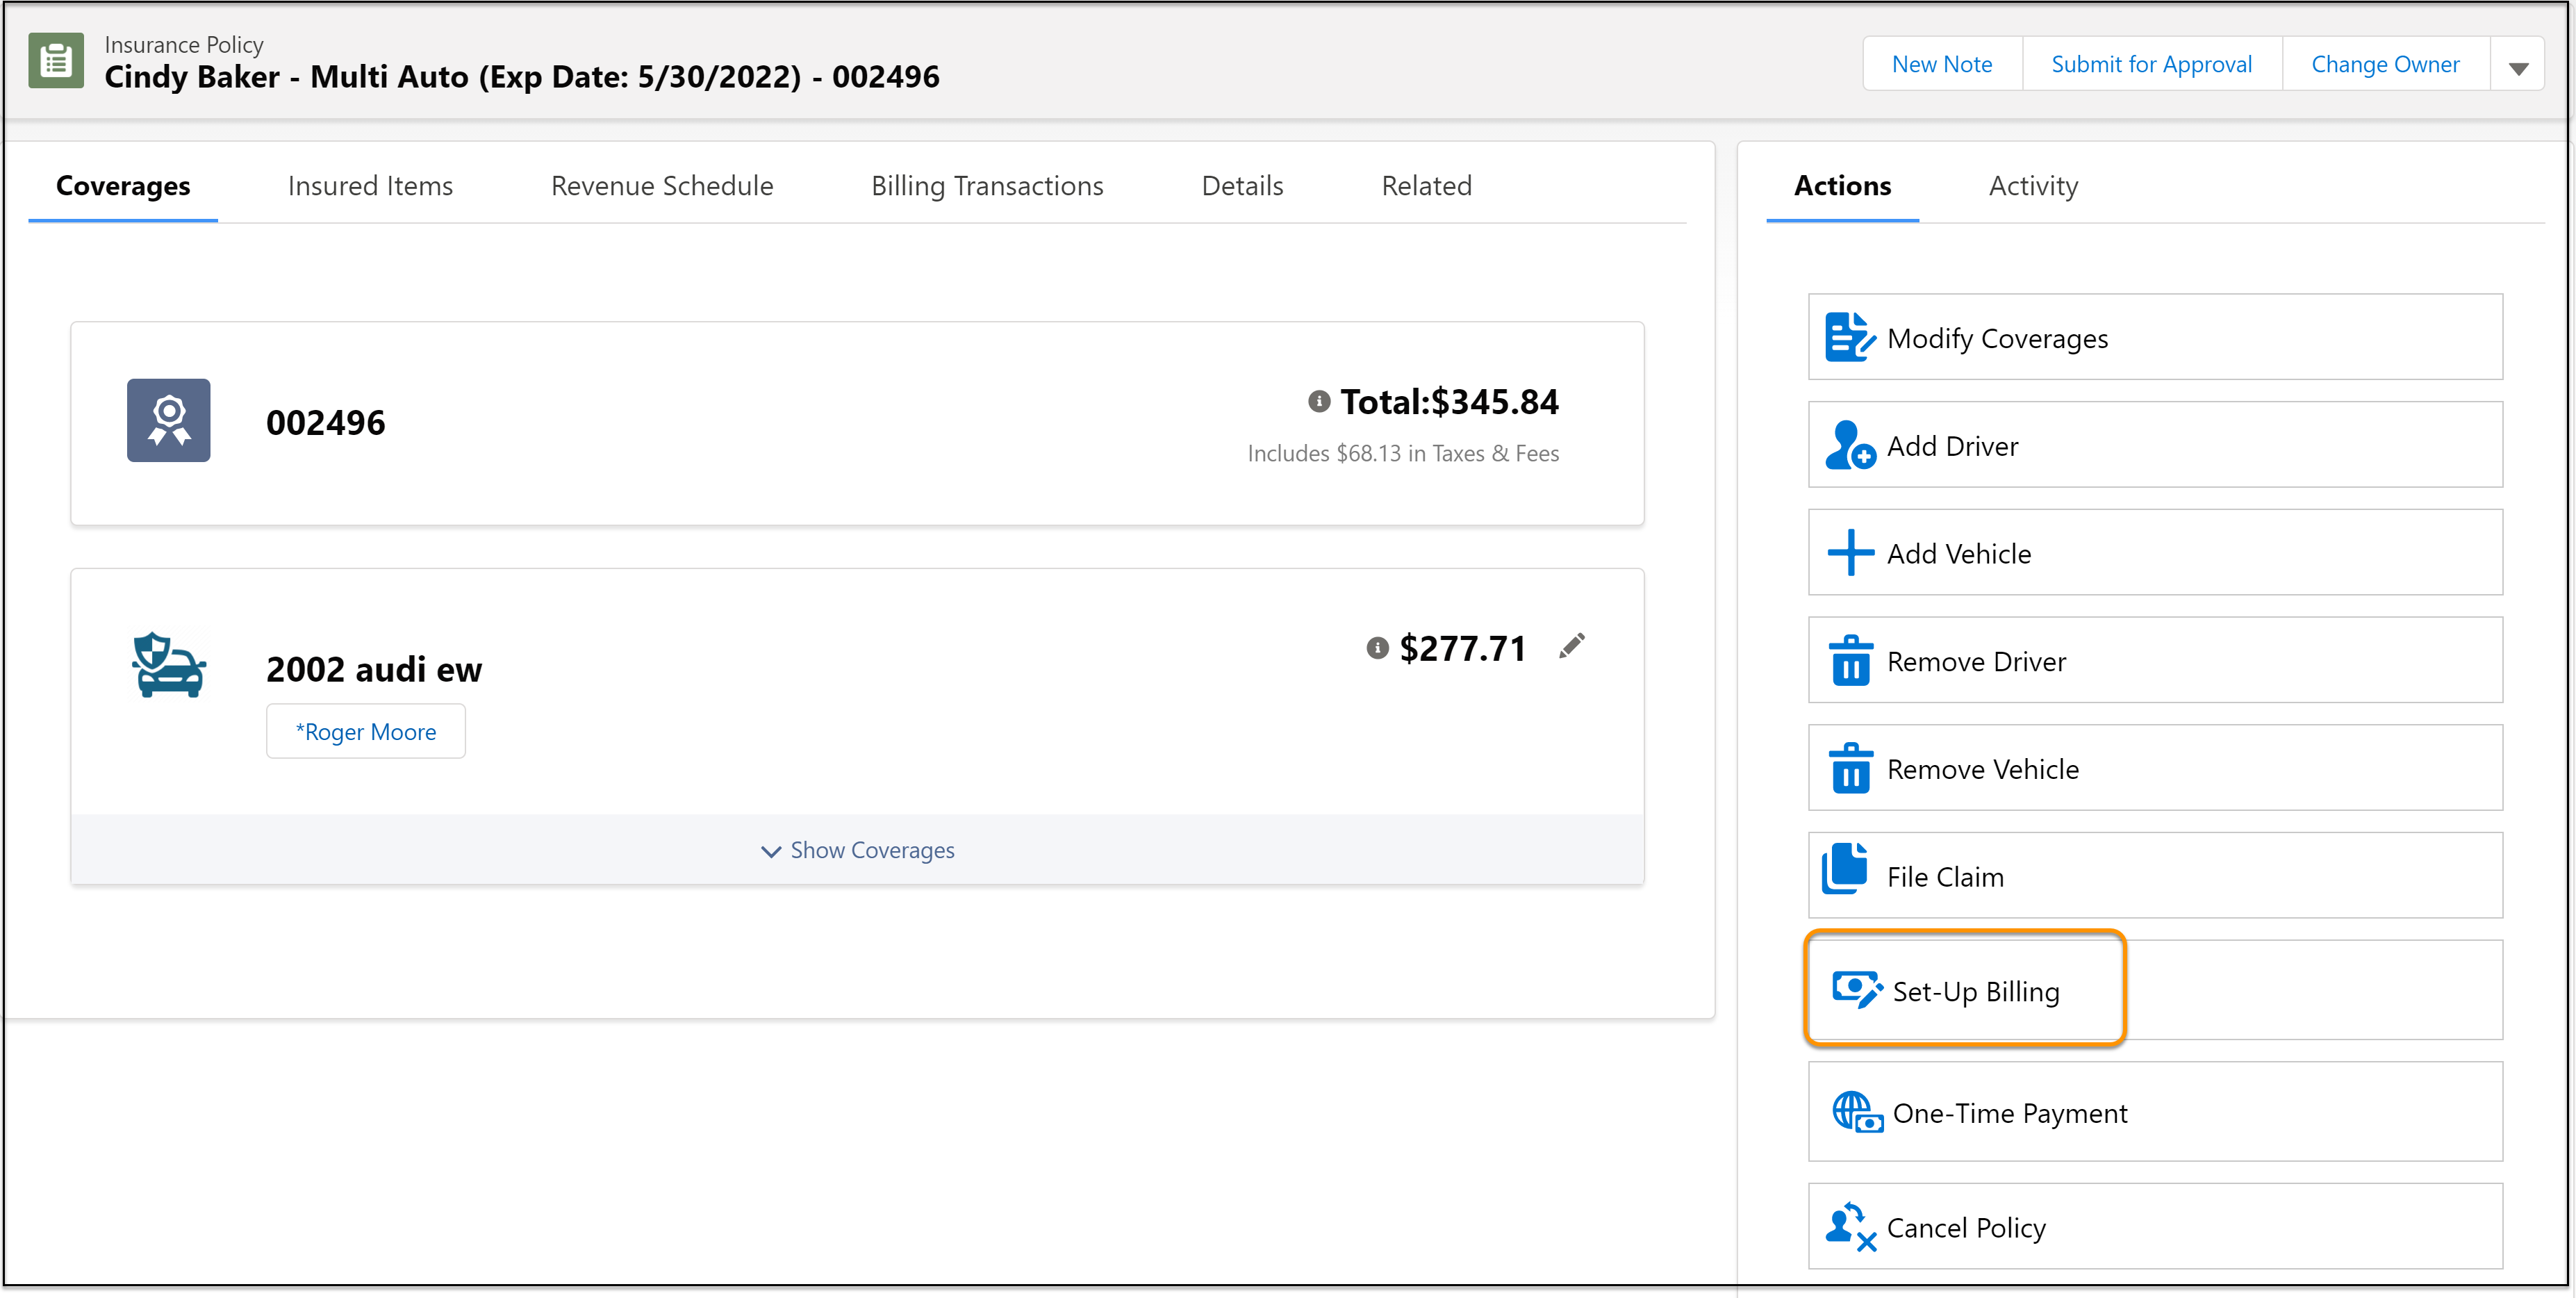The image size is (2576, 1298).
Task: Open the *Roger Moore driver link
Action: coord(365,731)
